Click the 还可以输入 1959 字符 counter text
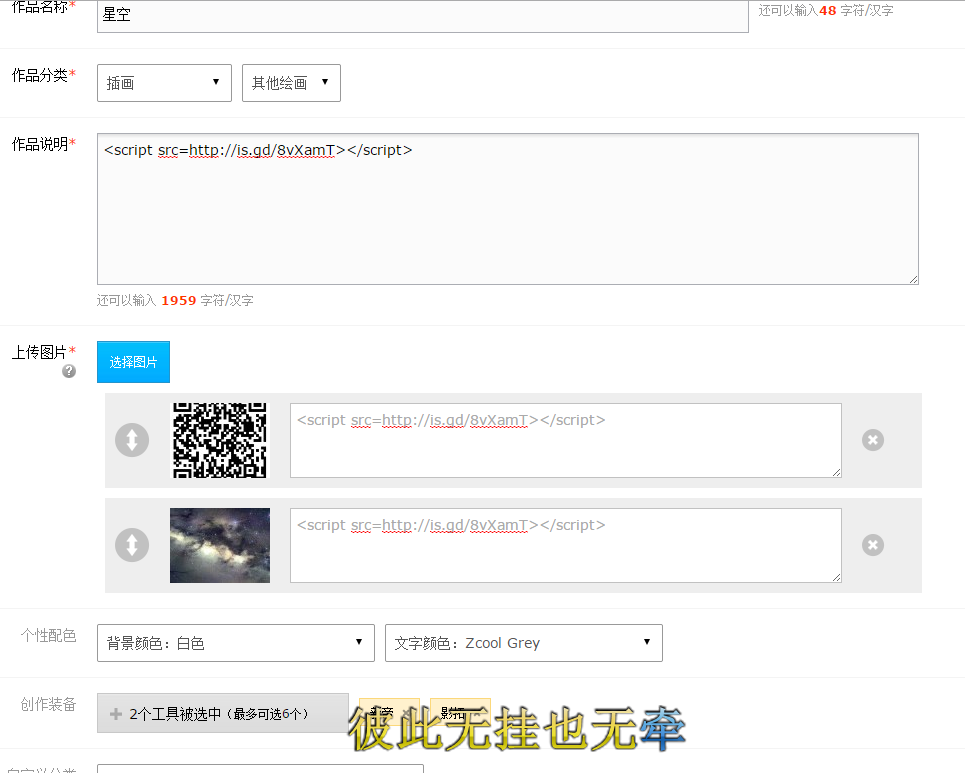The image size is (965, 773). click(x=175, y=300)
